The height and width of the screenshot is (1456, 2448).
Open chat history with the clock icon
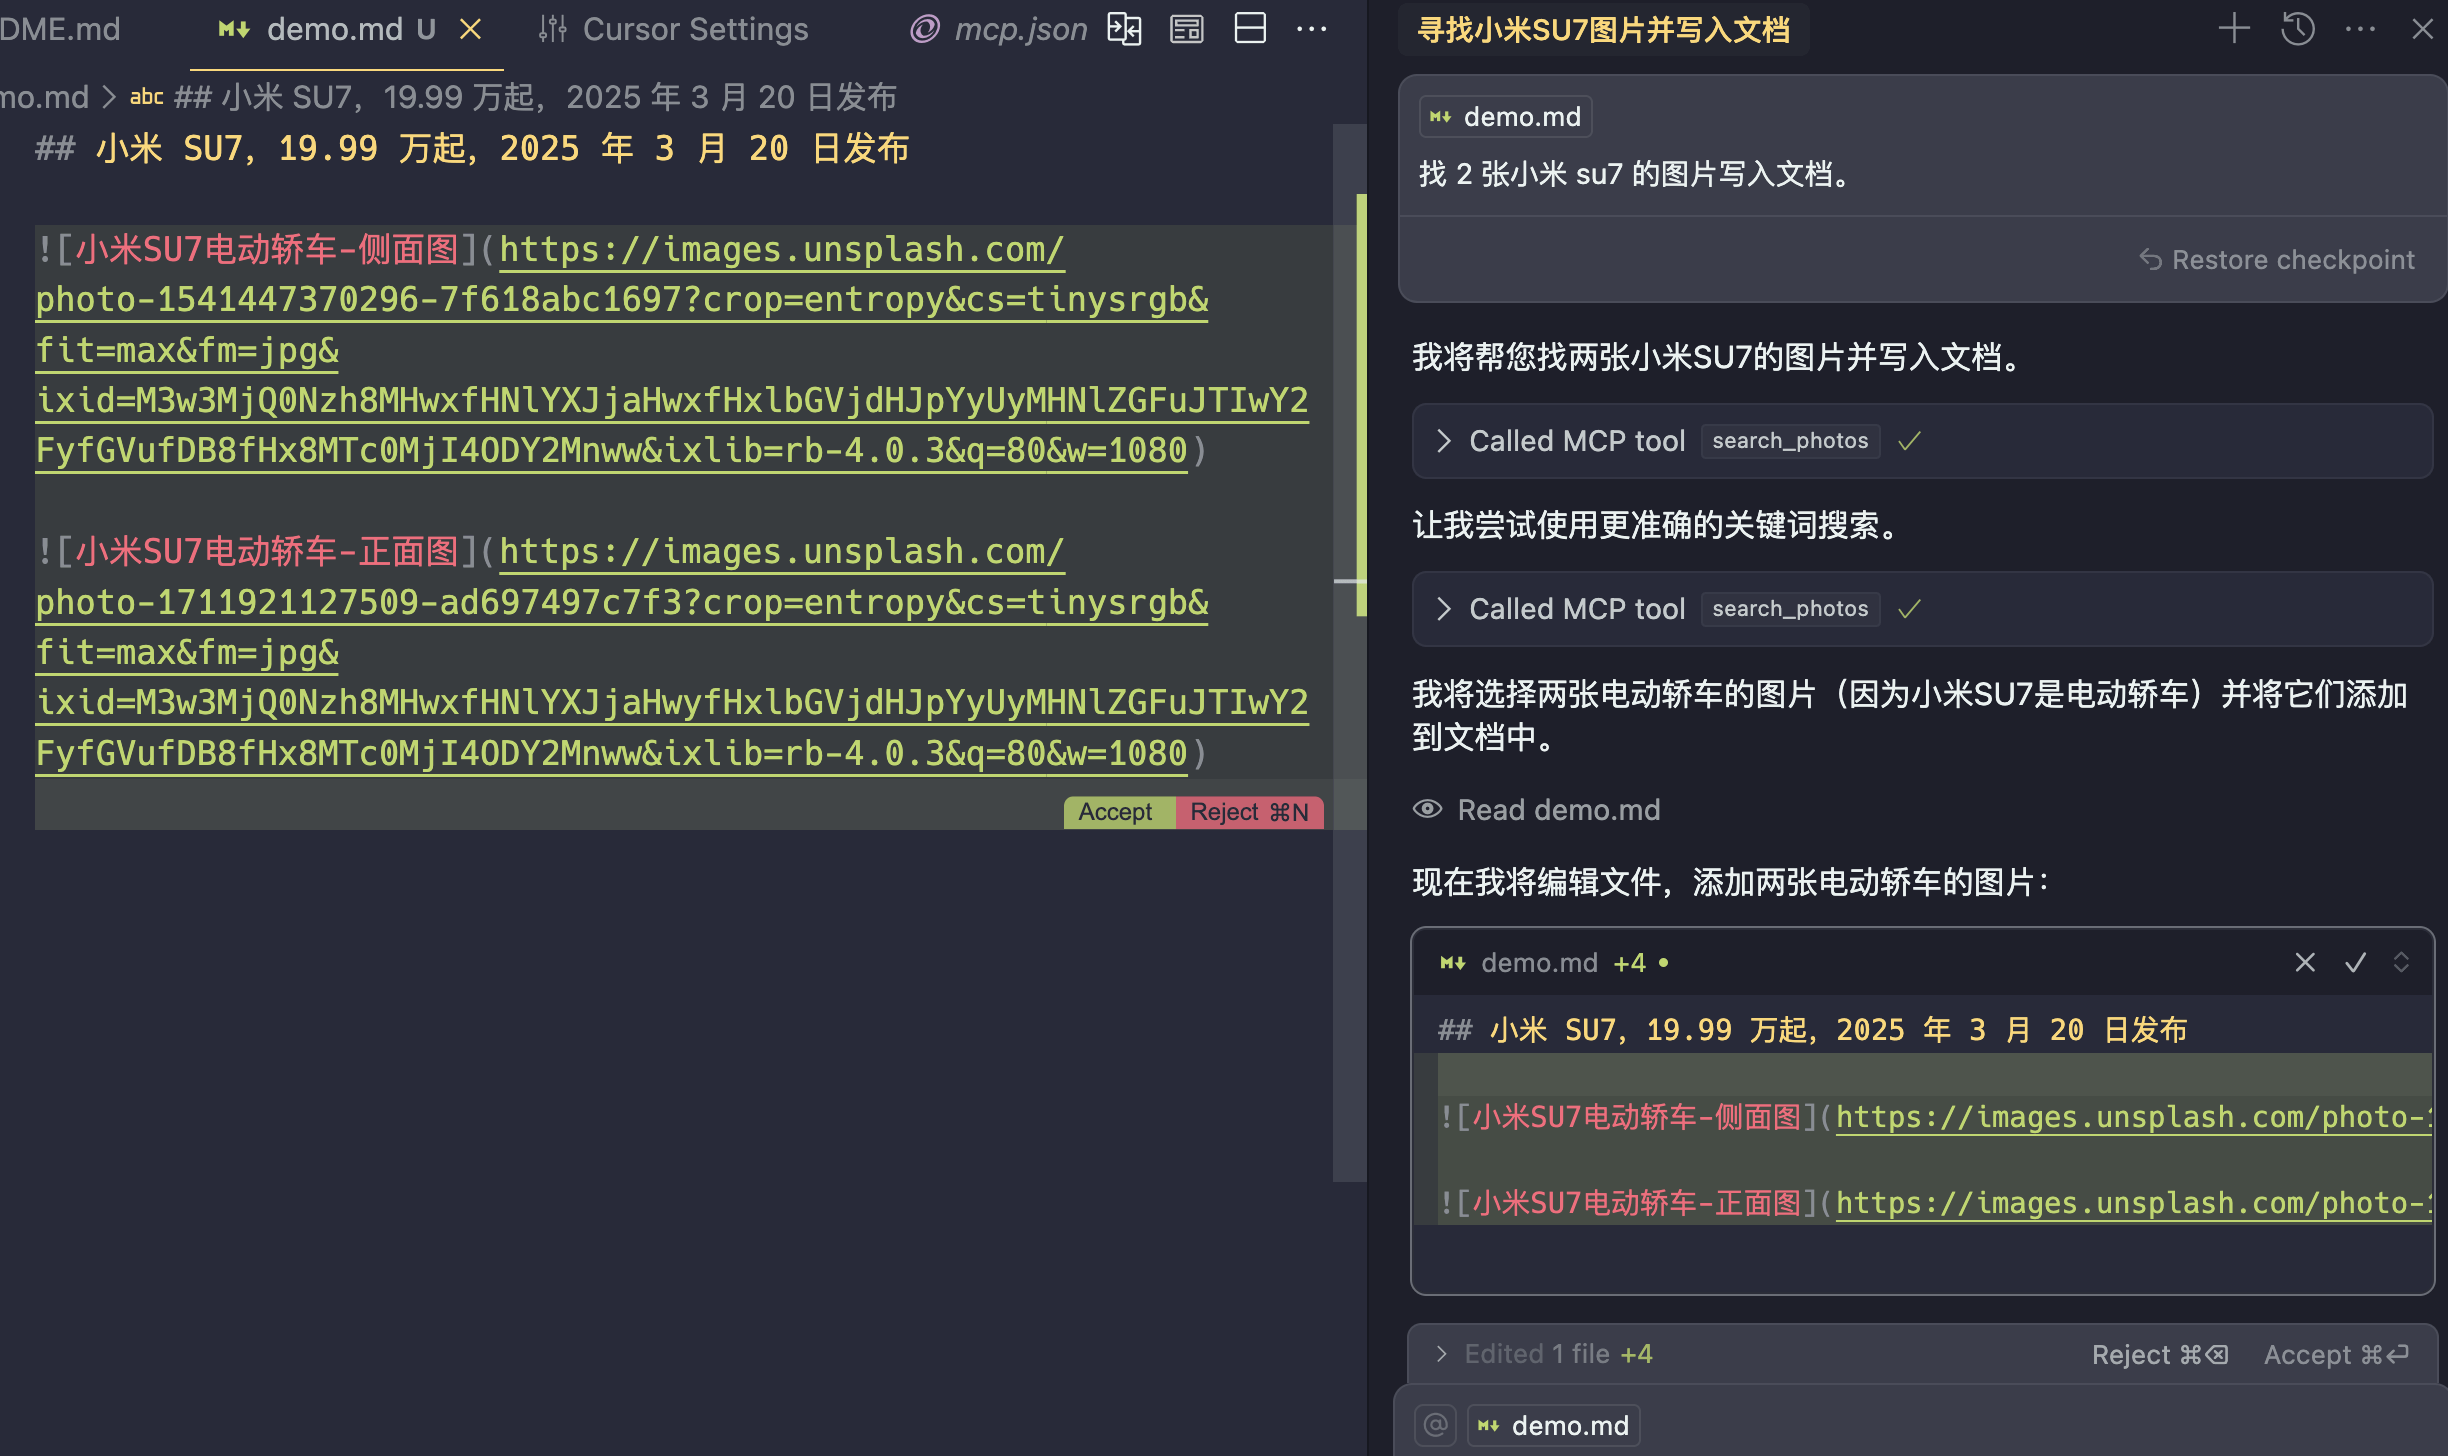[2298, 29]
